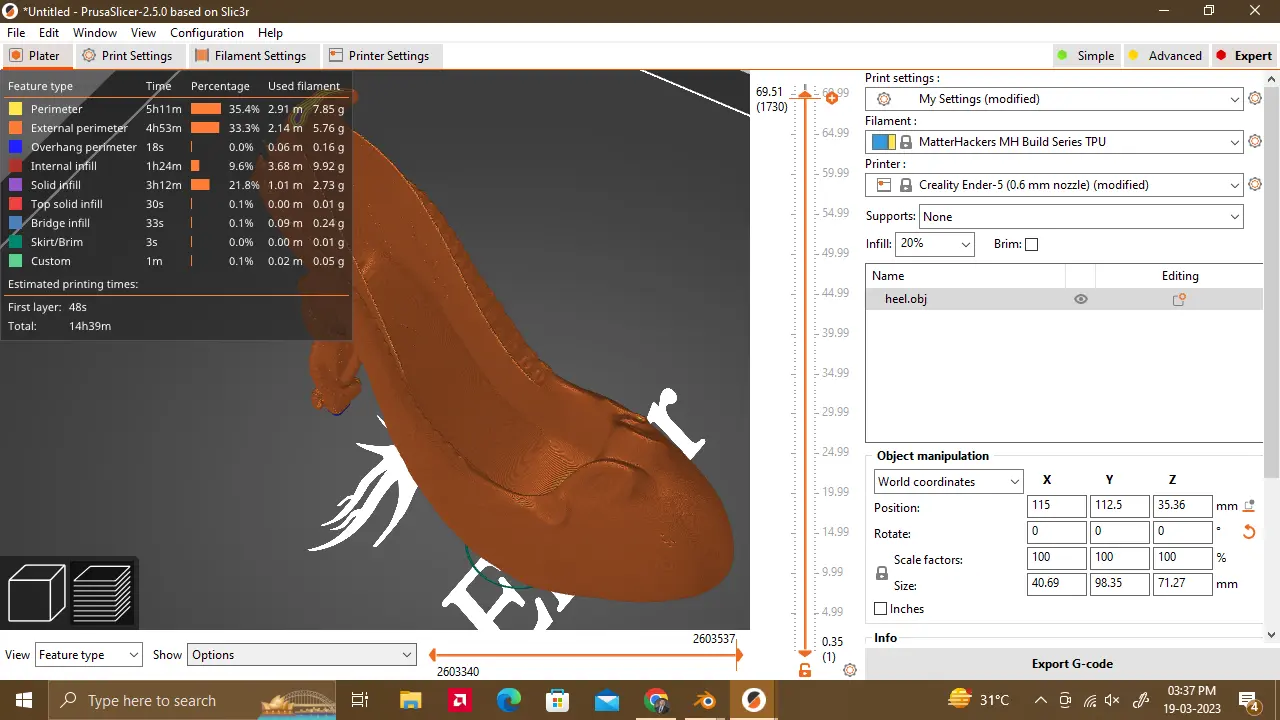1280x720 pixels.
Task: Open filament settings gear next to MatterHackers TPU
Action: tap(1256, 142)
